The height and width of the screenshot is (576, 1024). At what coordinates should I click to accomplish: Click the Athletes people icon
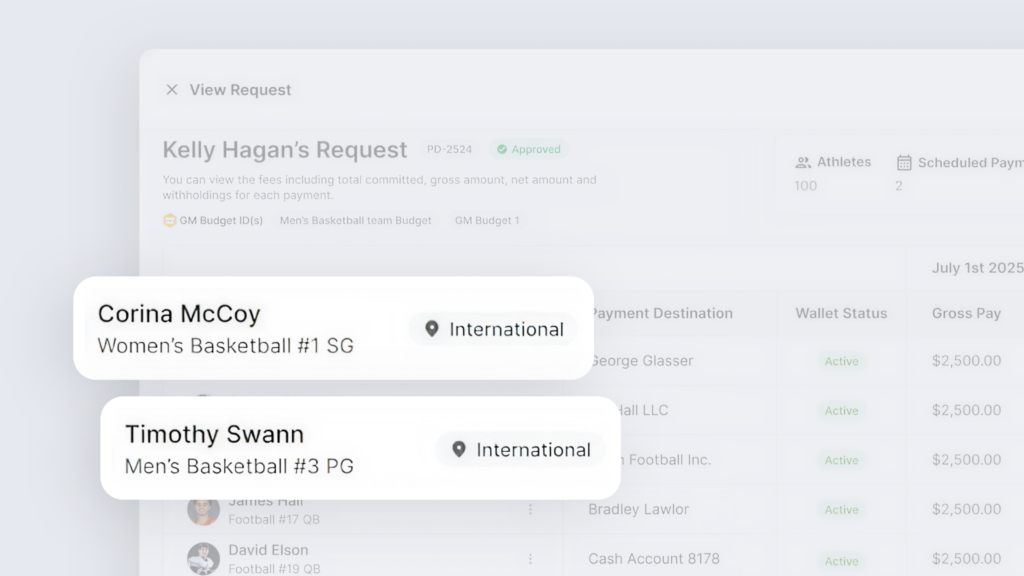(x=803, y=162)
